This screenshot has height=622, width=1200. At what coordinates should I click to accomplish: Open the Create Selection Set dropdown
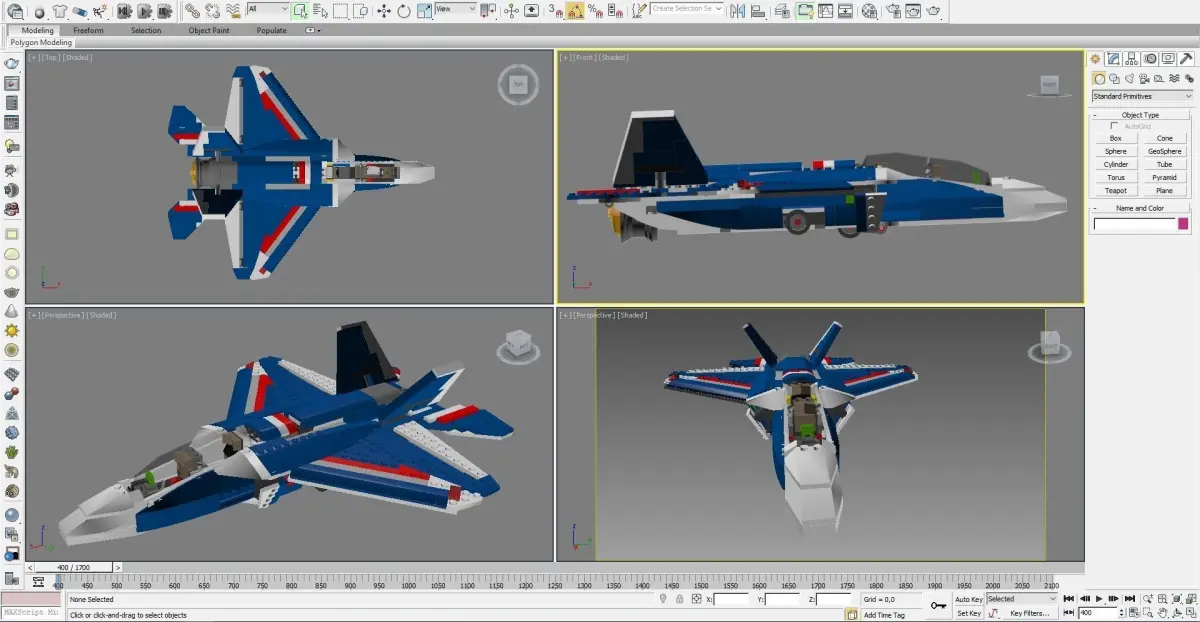point(686,9)
